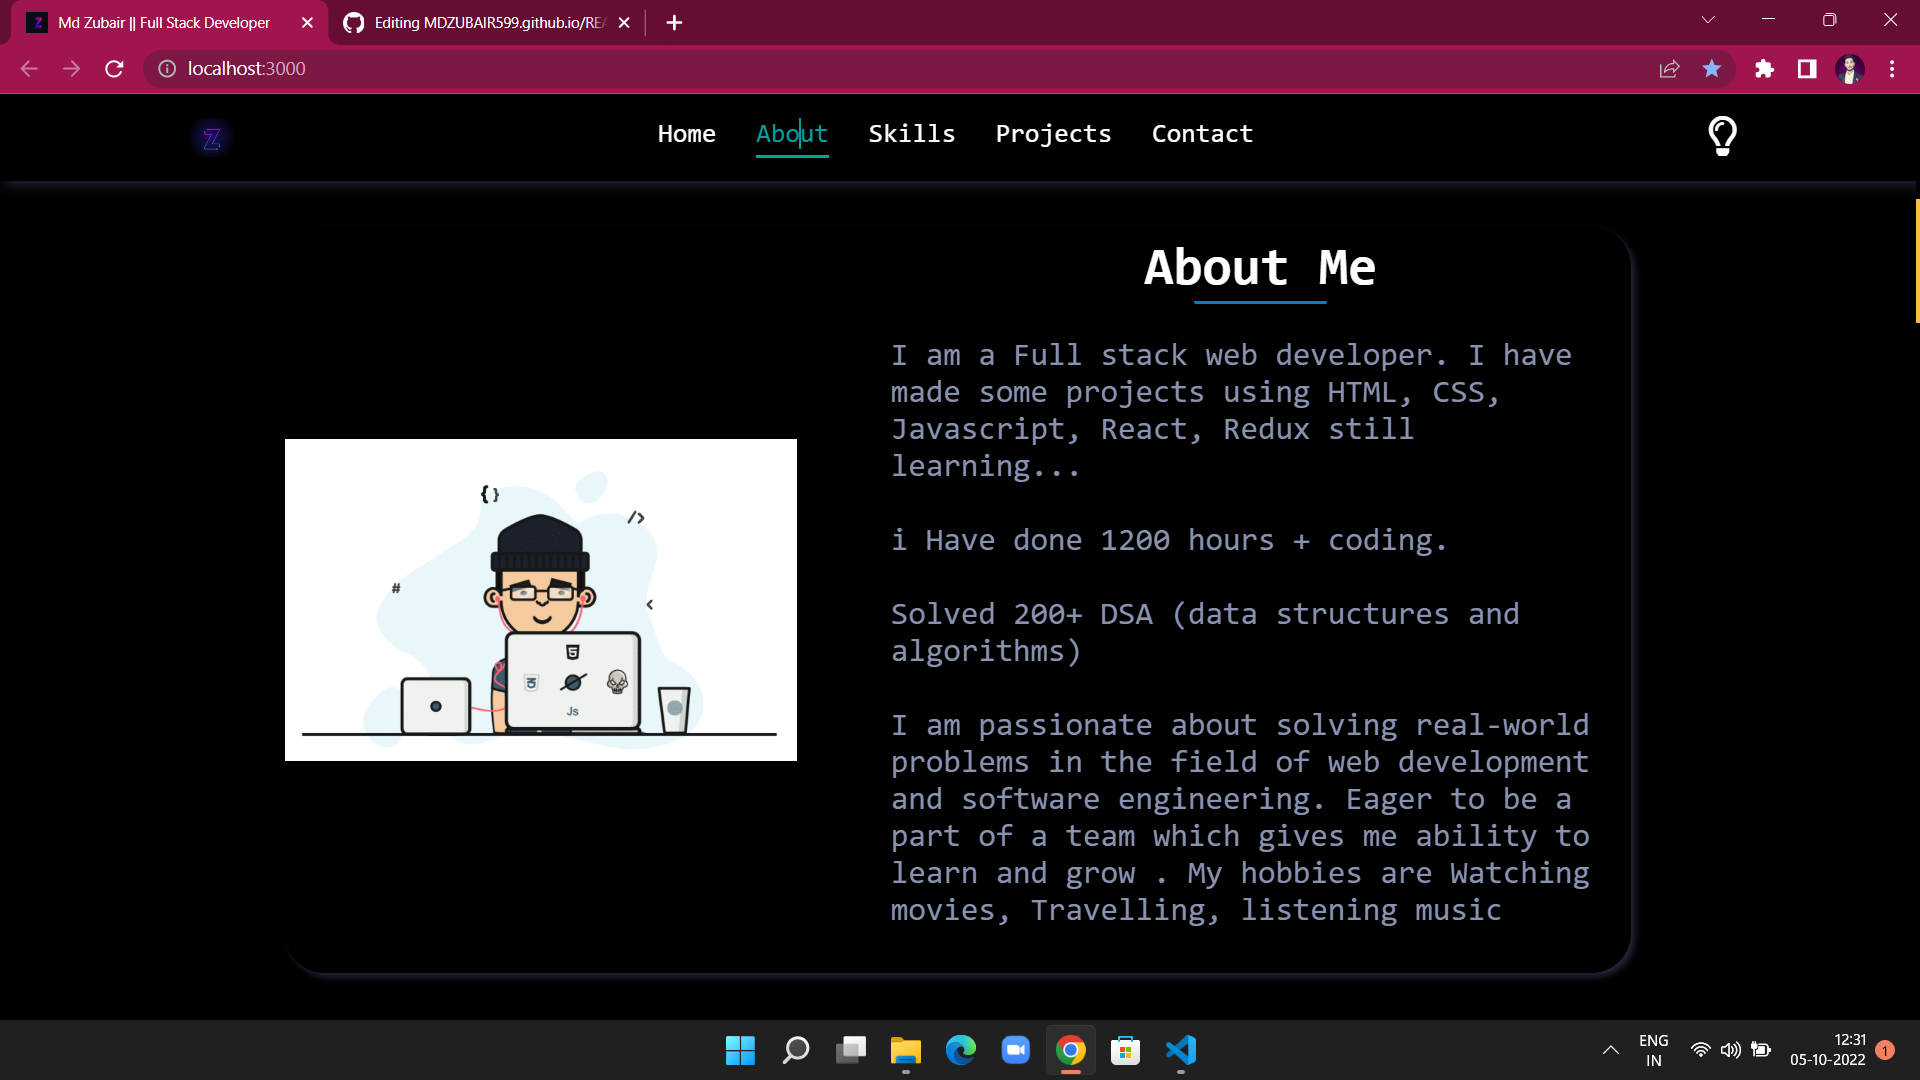Image resolution: width=1920 pixels, height=1080 pixels.
Task: Share this page from the address bar
Action: (1669, 68)
